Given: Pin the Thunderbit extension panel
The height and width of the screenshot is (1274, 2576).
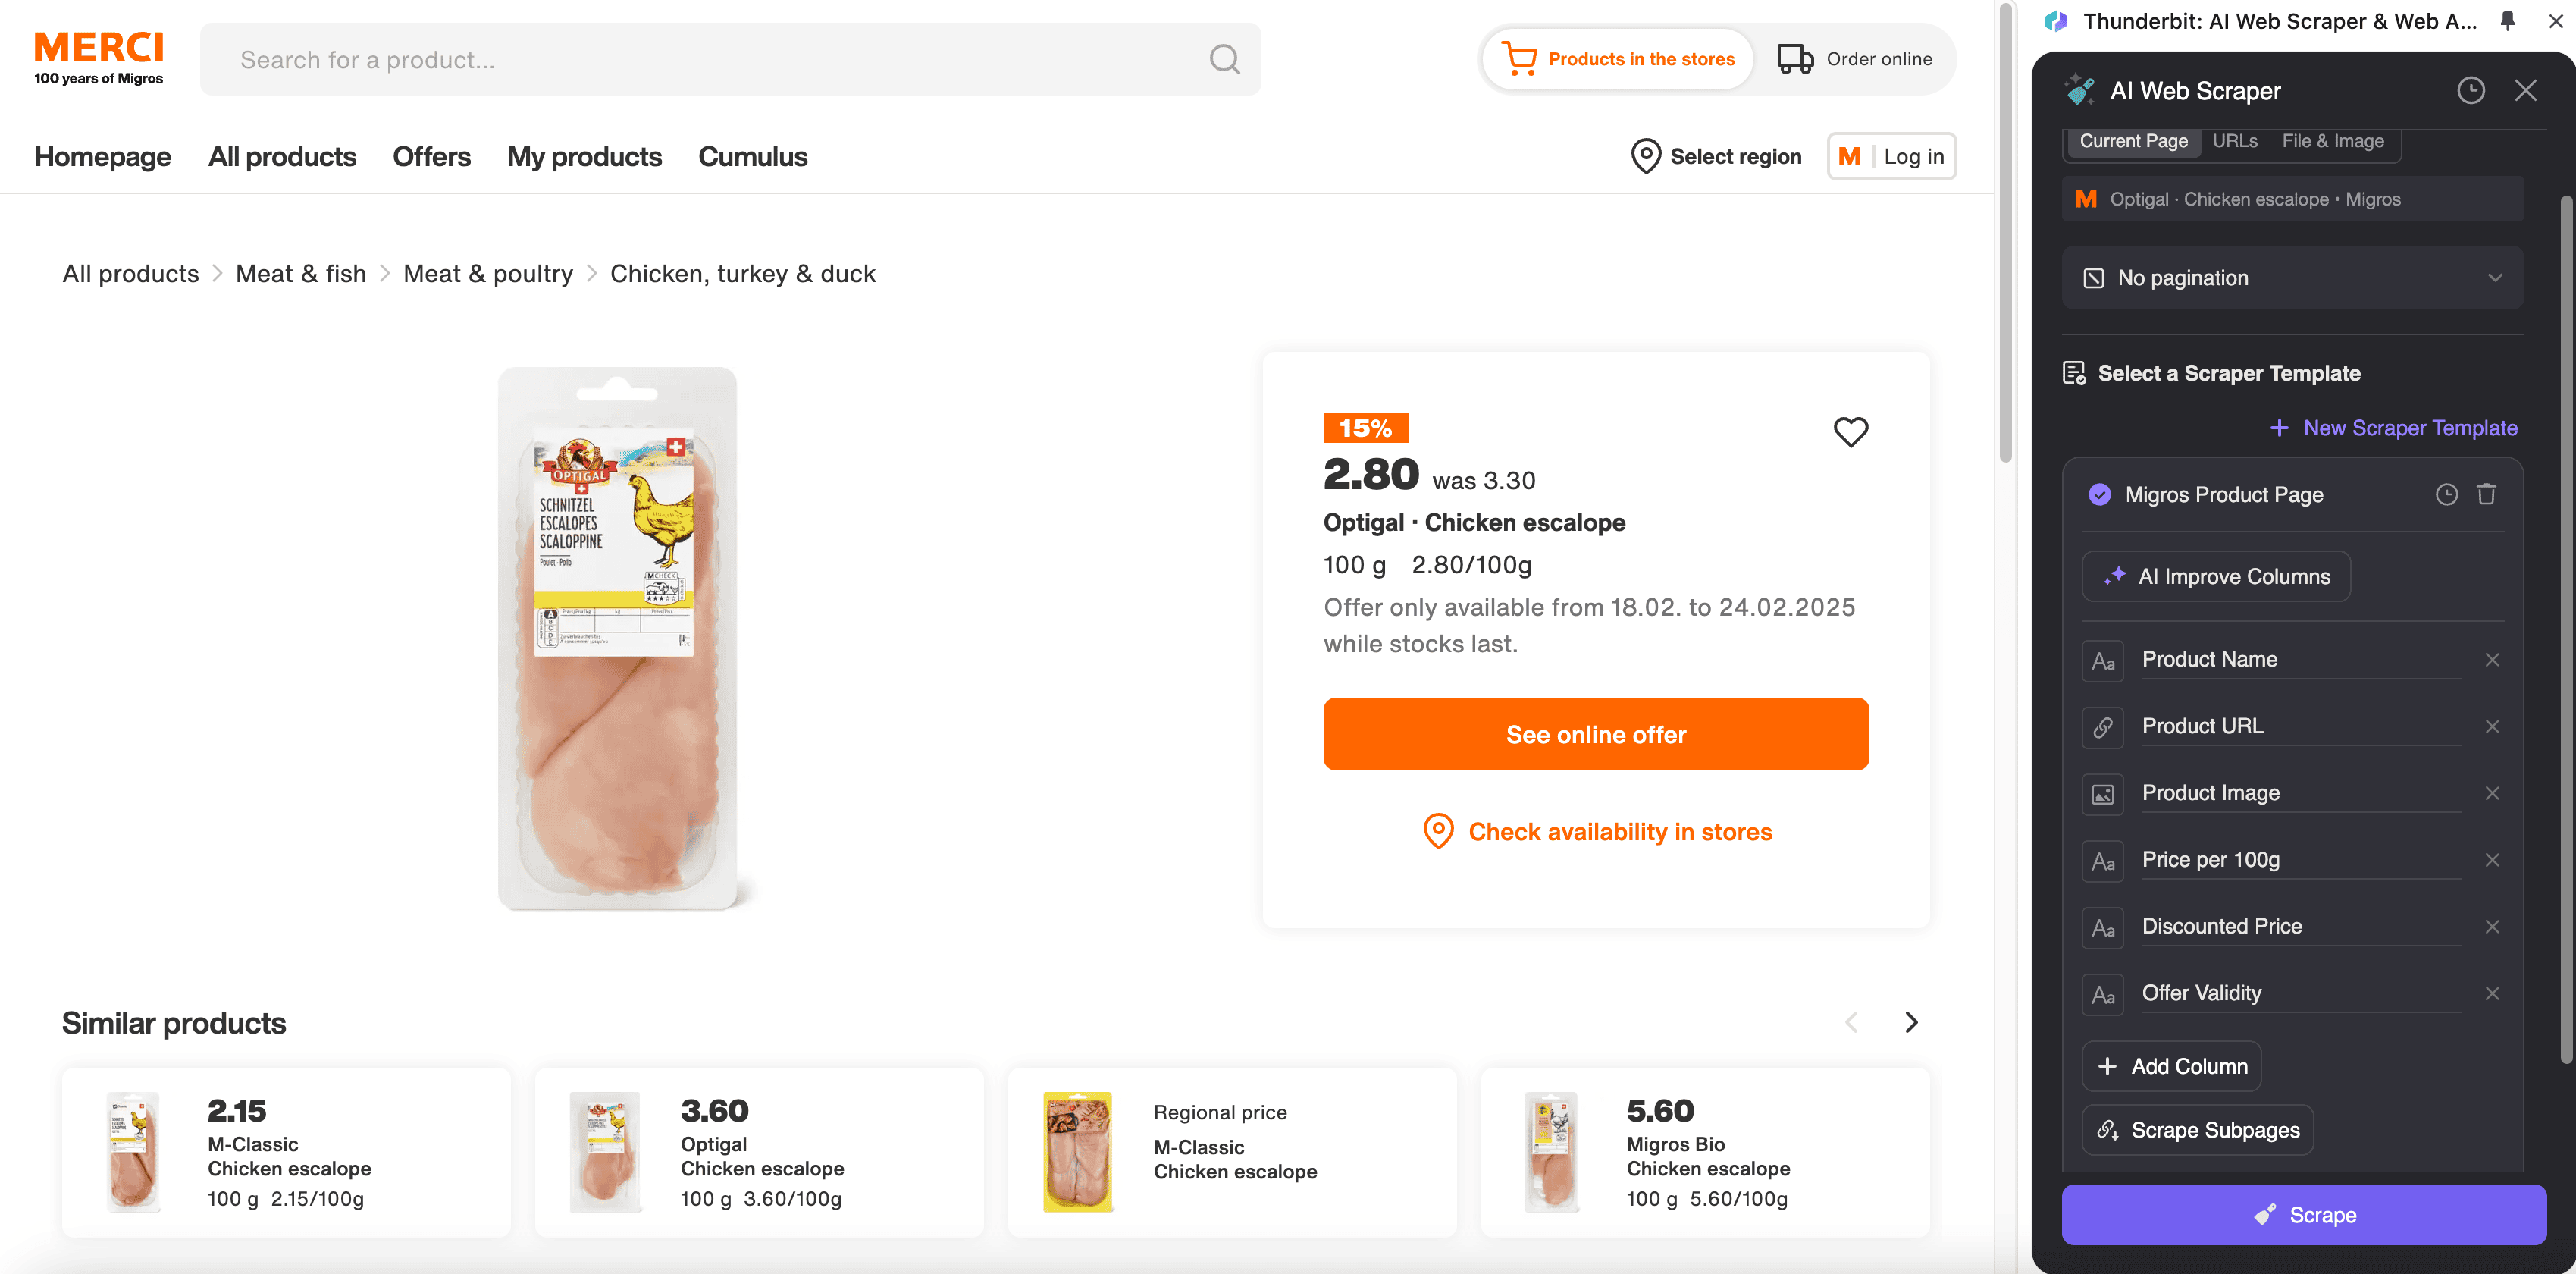Looking at the screenshot, I should point(2507,21).
